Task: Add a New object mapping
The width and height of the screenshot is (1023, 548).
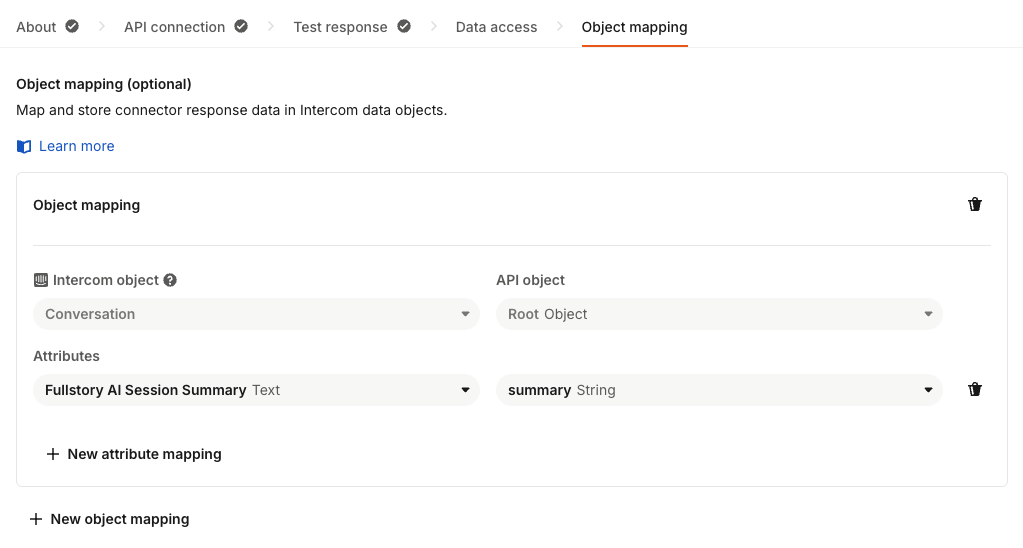Action: point(109,519)
